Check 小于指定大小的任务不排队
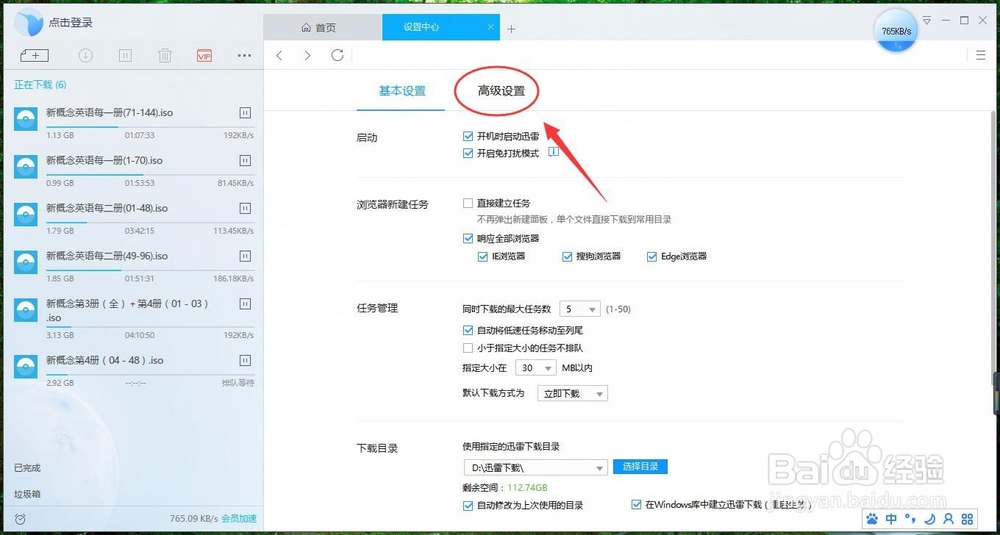Screen dimensions: 1000x535 (467, 348)
